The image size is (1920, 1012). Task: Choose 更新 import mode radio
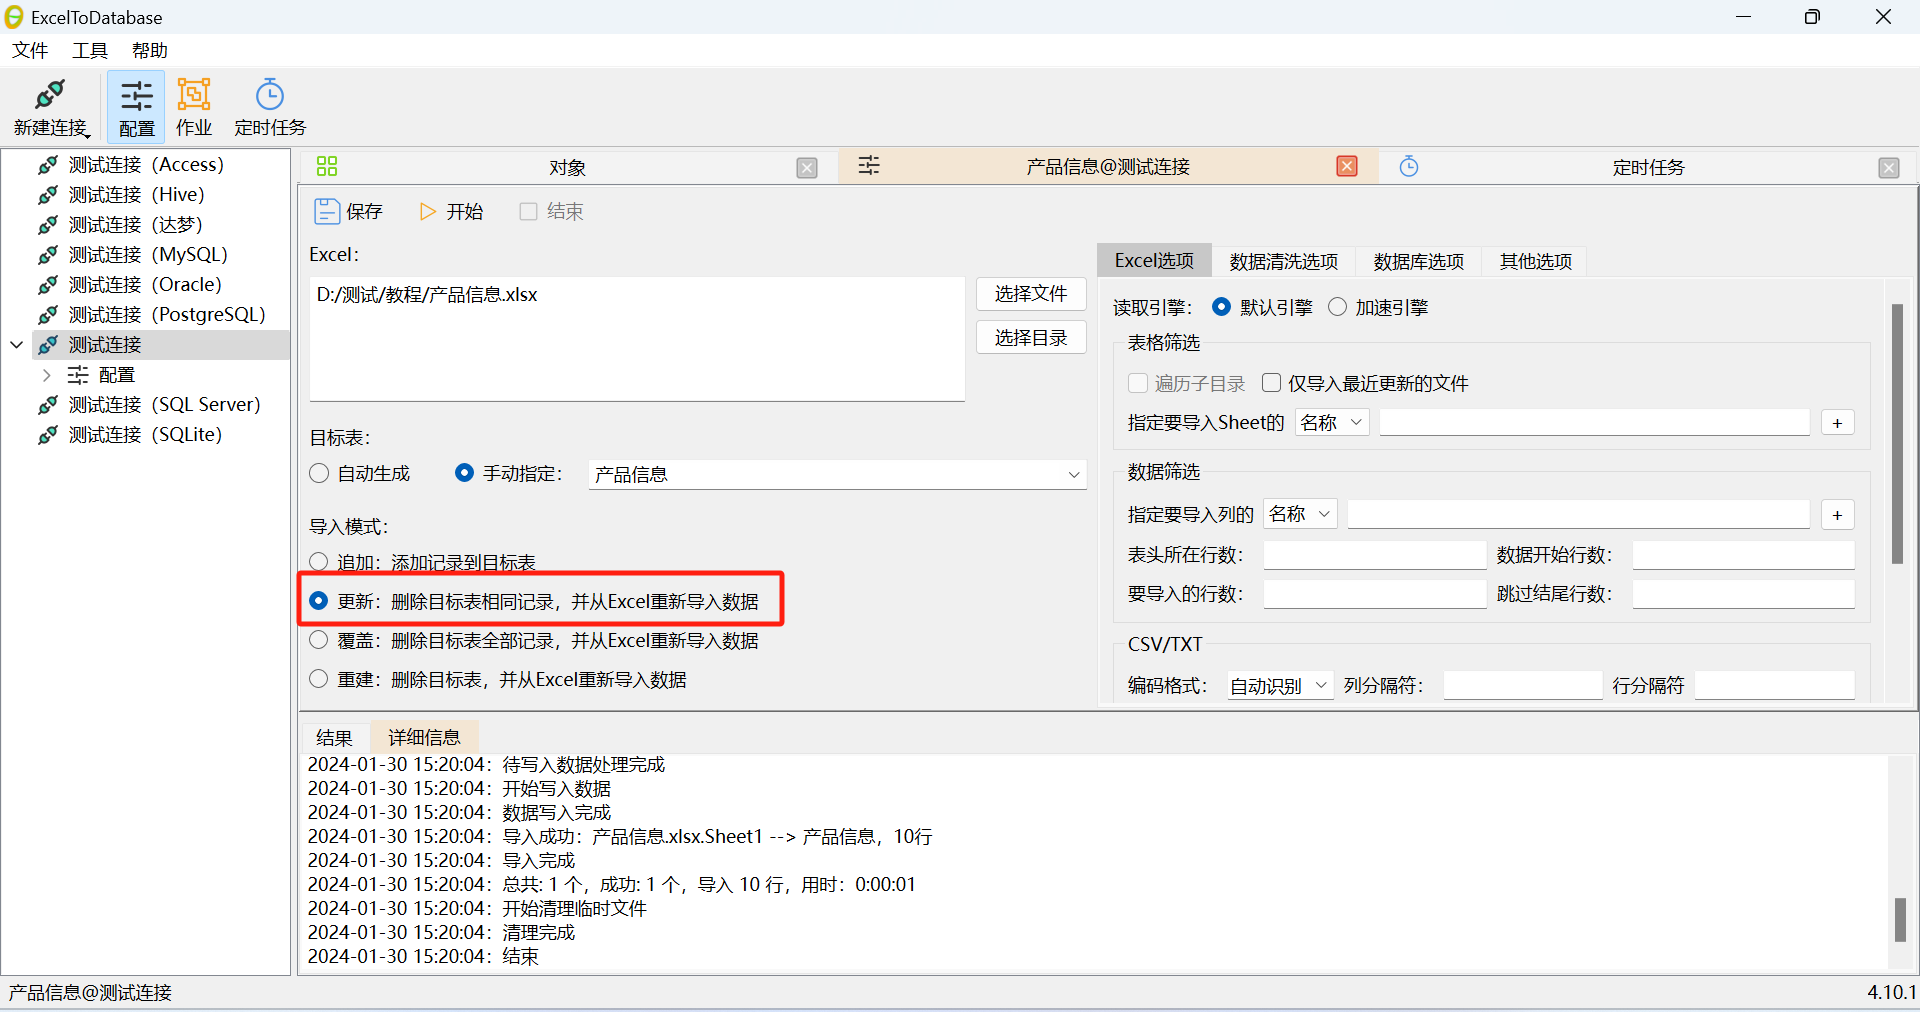pyautogui.click(x=319, y=601)
